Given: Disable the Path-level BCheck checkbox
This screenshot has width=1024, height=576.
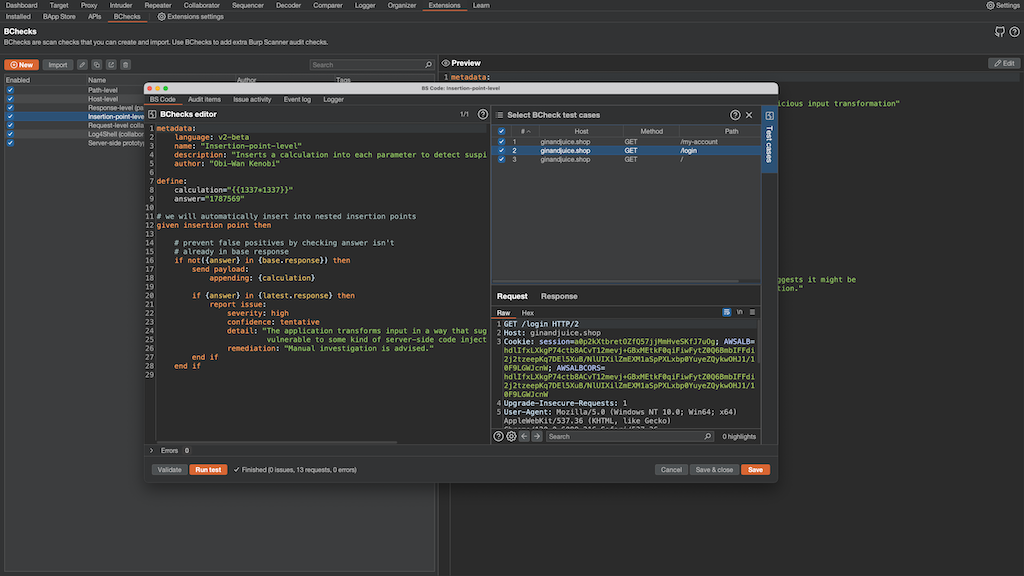Looking at the screenshot, I should (x=10, y=90).
